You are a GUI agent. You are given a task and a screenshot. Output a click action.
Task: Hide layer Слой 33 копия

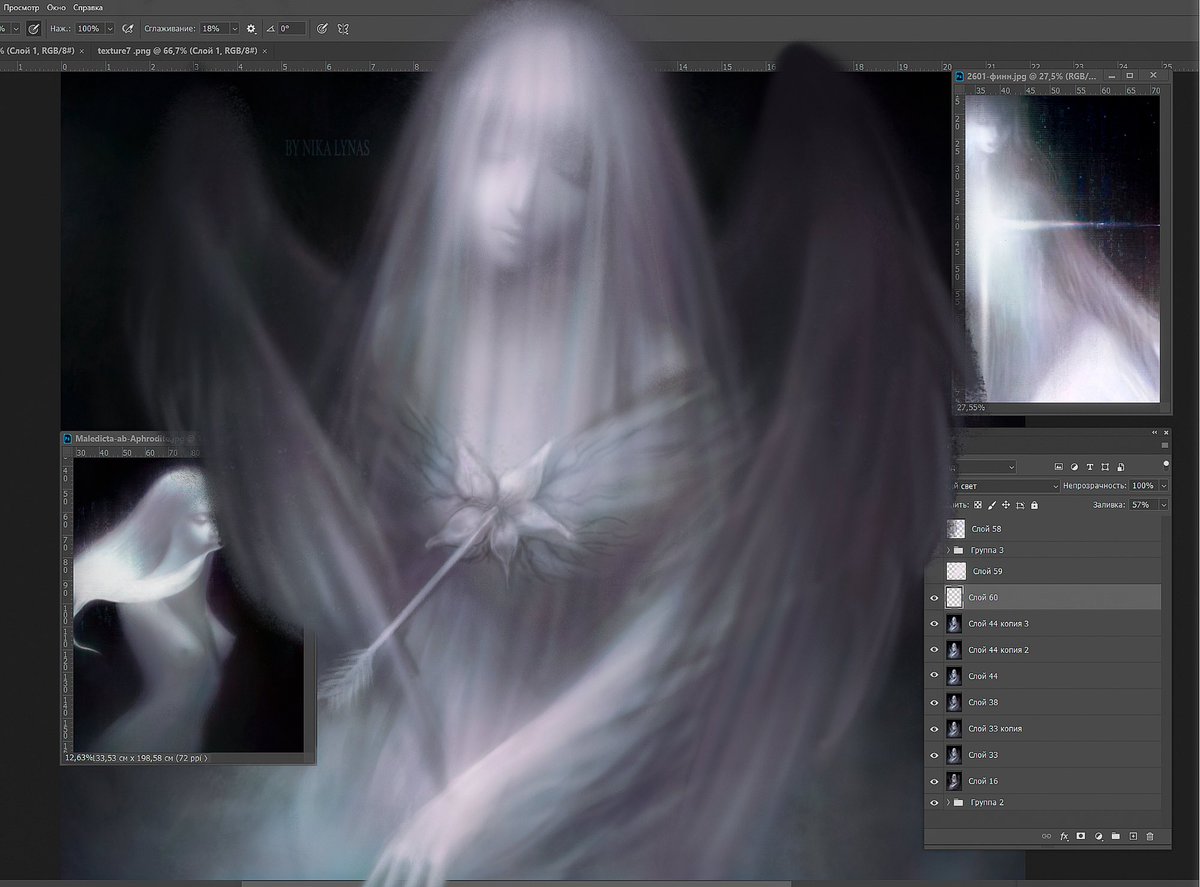click(934, 729)
